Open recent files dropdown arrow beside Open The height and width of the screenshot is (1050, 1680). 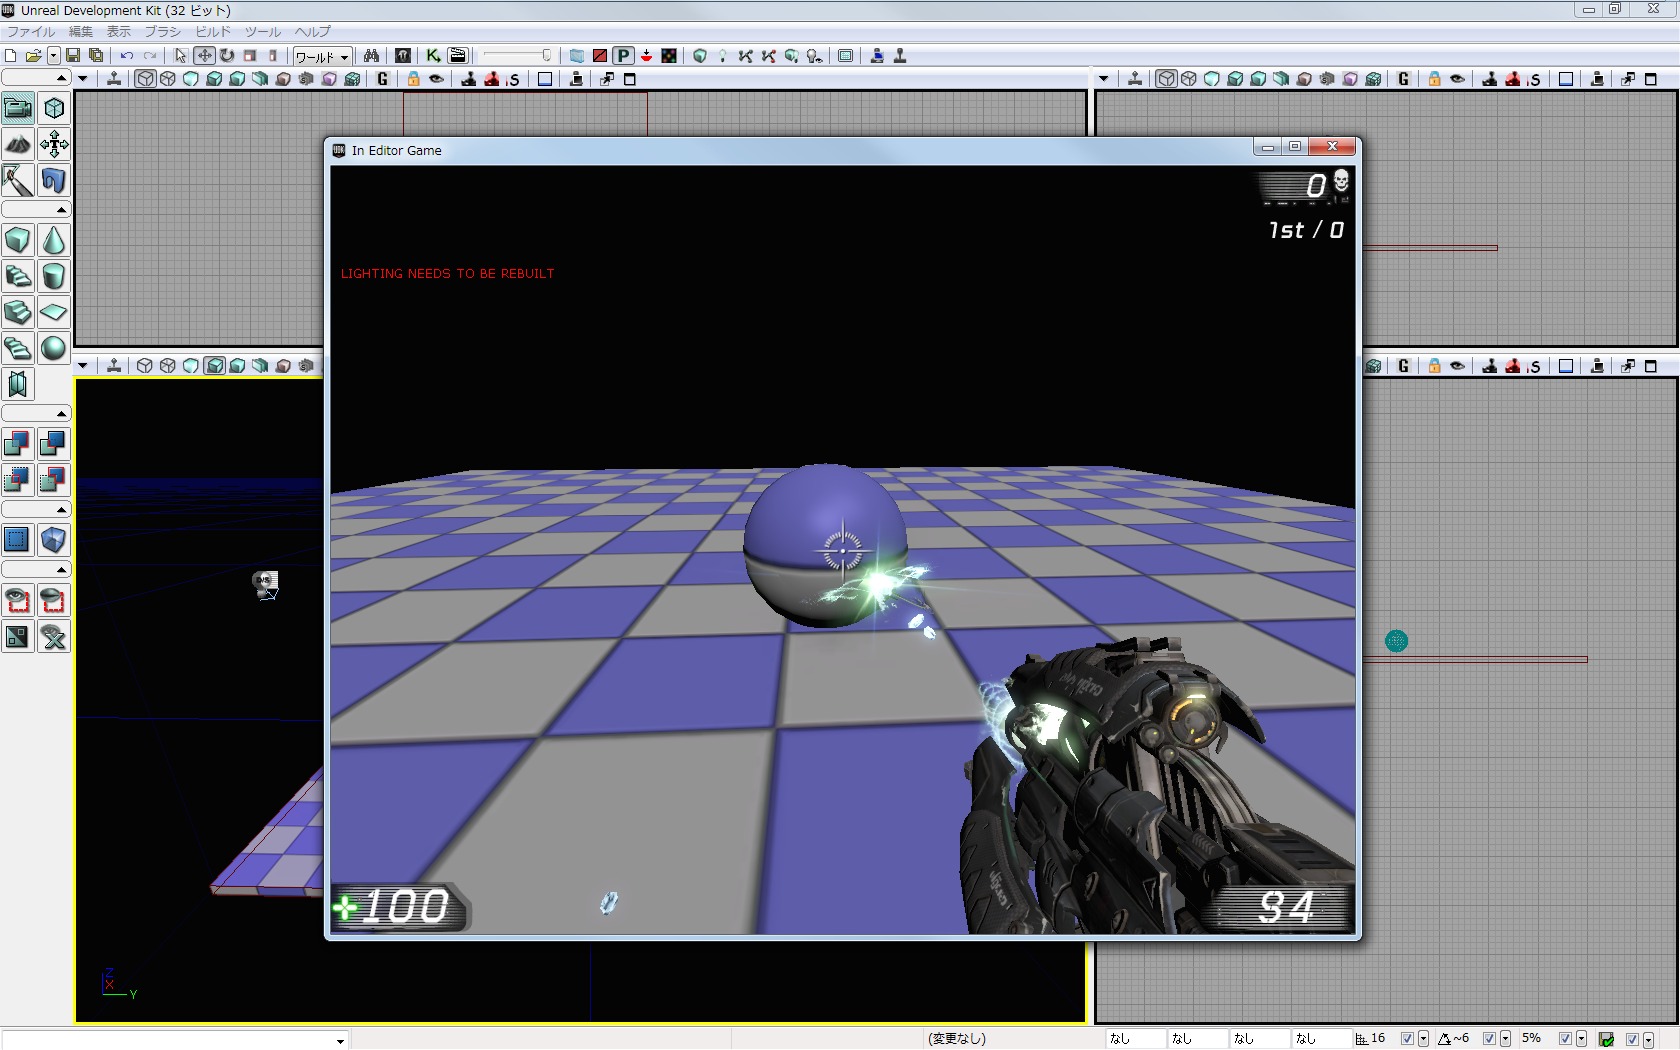coord(54,56)
